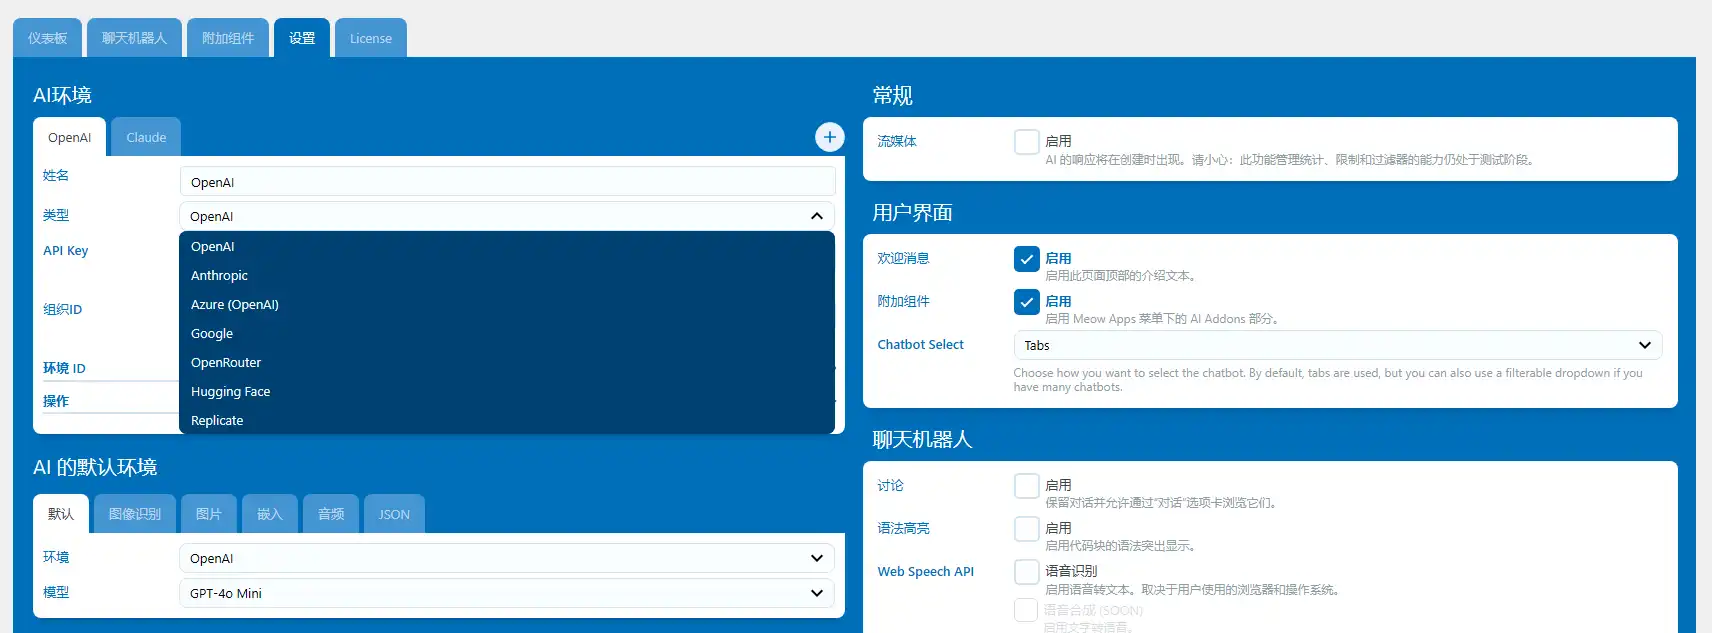The height and width of the screenshot is (633, 1712).
Task: Switch to the 聊天机器人 tab
Action: point(134,38)
